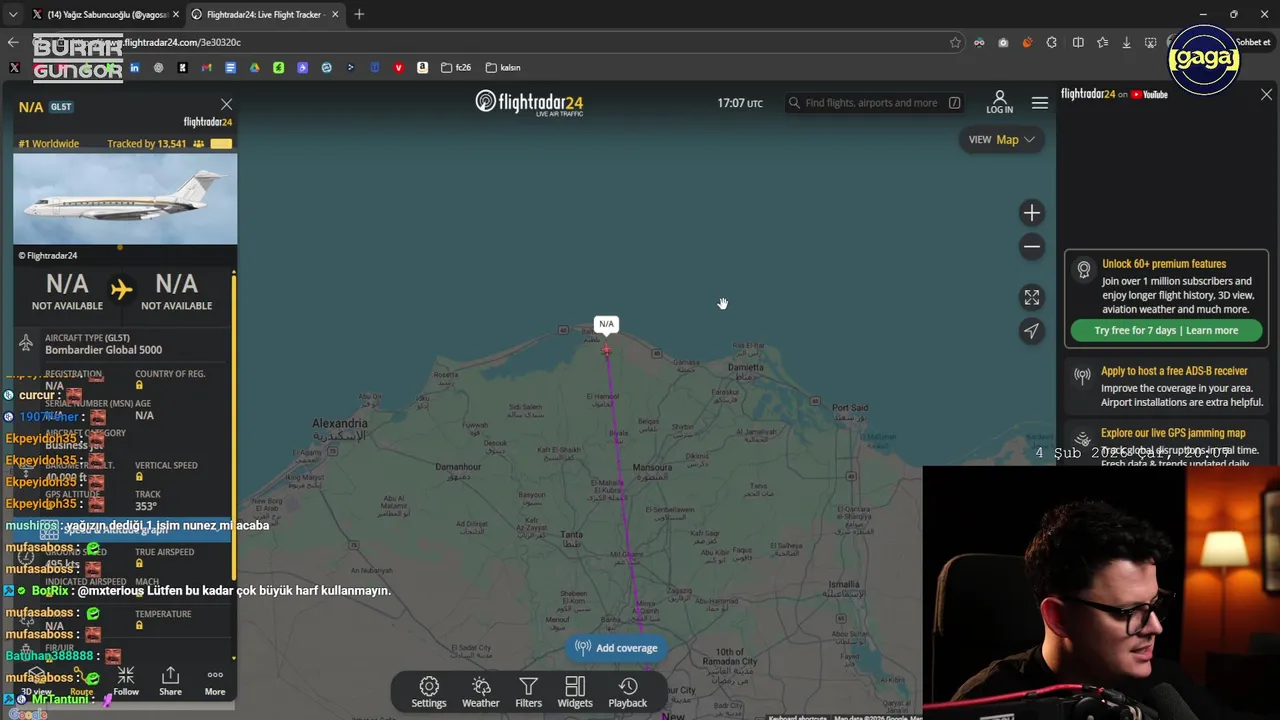The height and width of the screenshot is (720, 1280).
Task: Open the Amazon bookmark
Action: (x=422, y=68)
